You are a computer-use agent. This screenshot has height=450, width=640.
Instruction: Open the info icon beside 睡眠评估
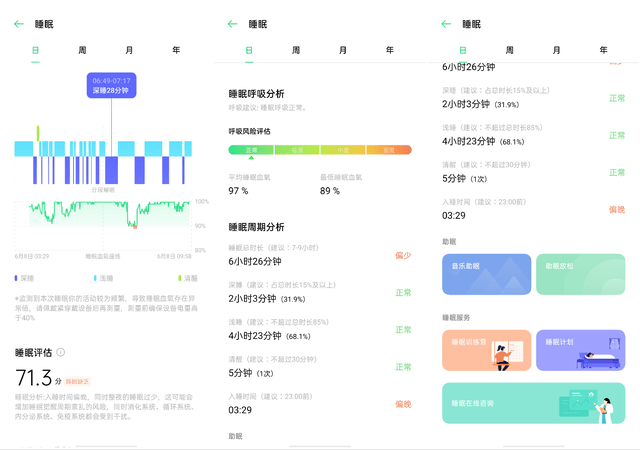point(60,352)
